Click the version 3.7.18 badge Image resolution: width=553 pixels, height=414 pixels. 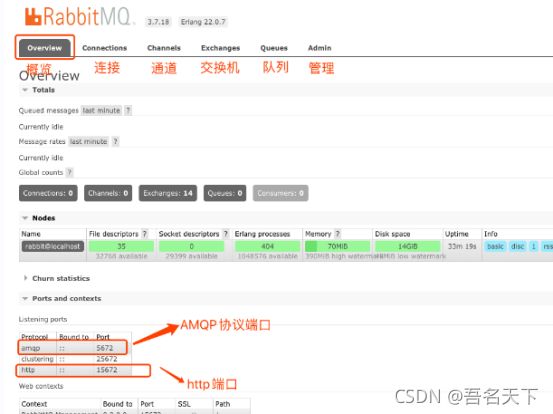click(158, 22)
